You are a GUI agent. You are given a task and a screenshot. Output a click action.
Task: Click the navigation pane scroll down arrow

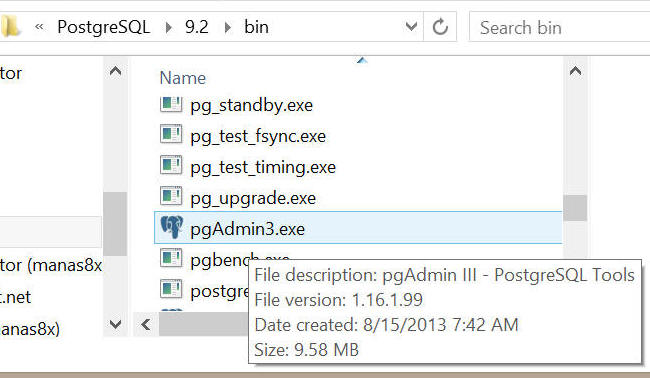tap(115, 324)
